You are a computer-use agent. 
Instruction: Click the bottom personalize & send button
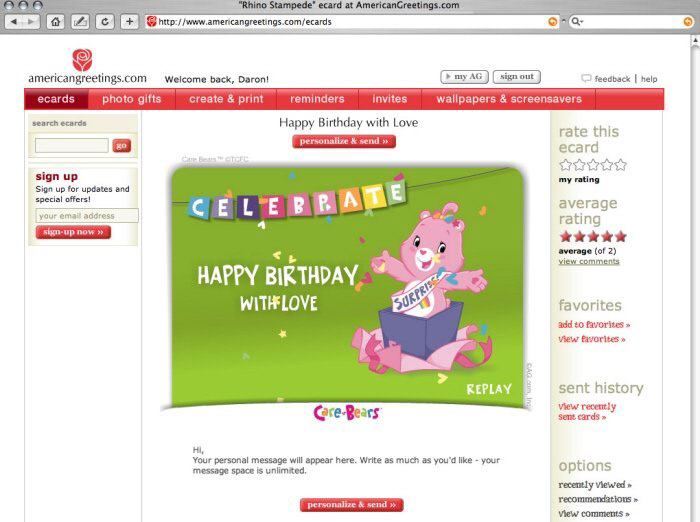[351, 505]
